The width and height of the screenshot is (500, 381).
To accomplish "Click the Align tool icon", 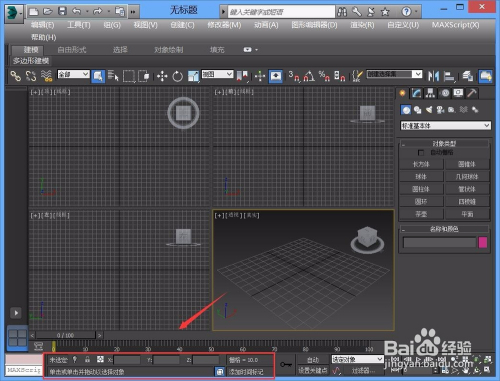I will (x=449, y=76).
